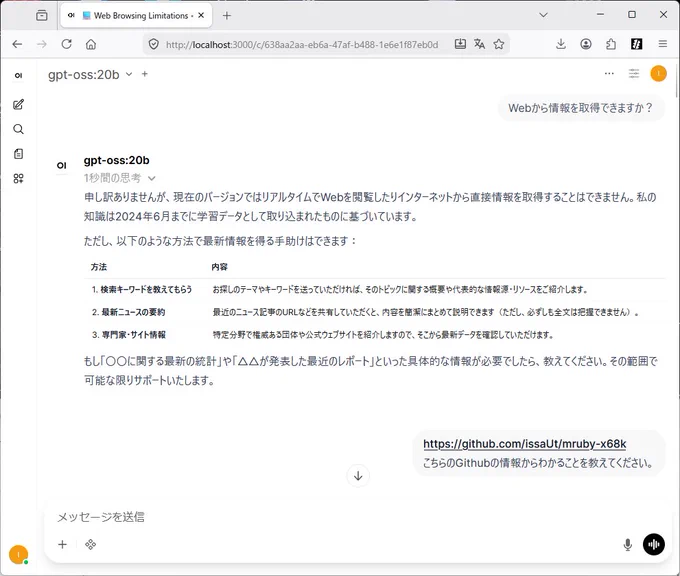This screenshot has height=576, width=680.
Task: Add another model with the plus icon
Action: pyautogui.click(x=145, y=74)
